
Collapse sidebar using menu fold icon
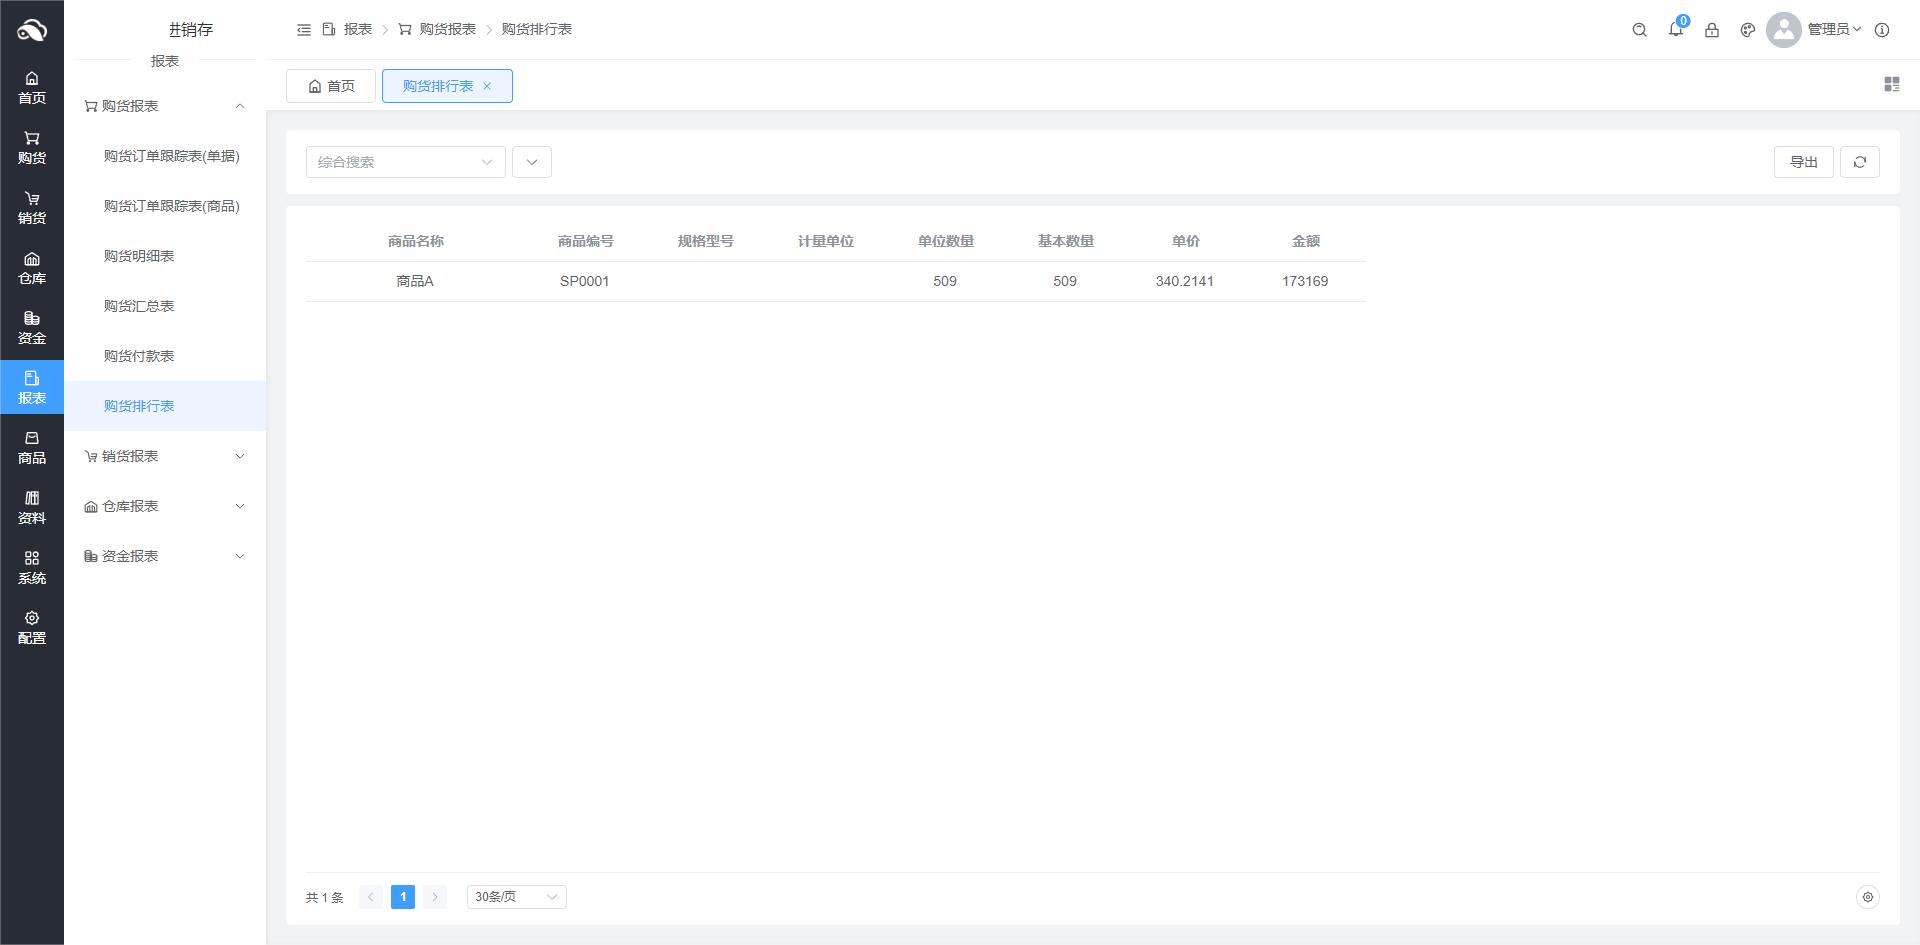pos(304,30)
